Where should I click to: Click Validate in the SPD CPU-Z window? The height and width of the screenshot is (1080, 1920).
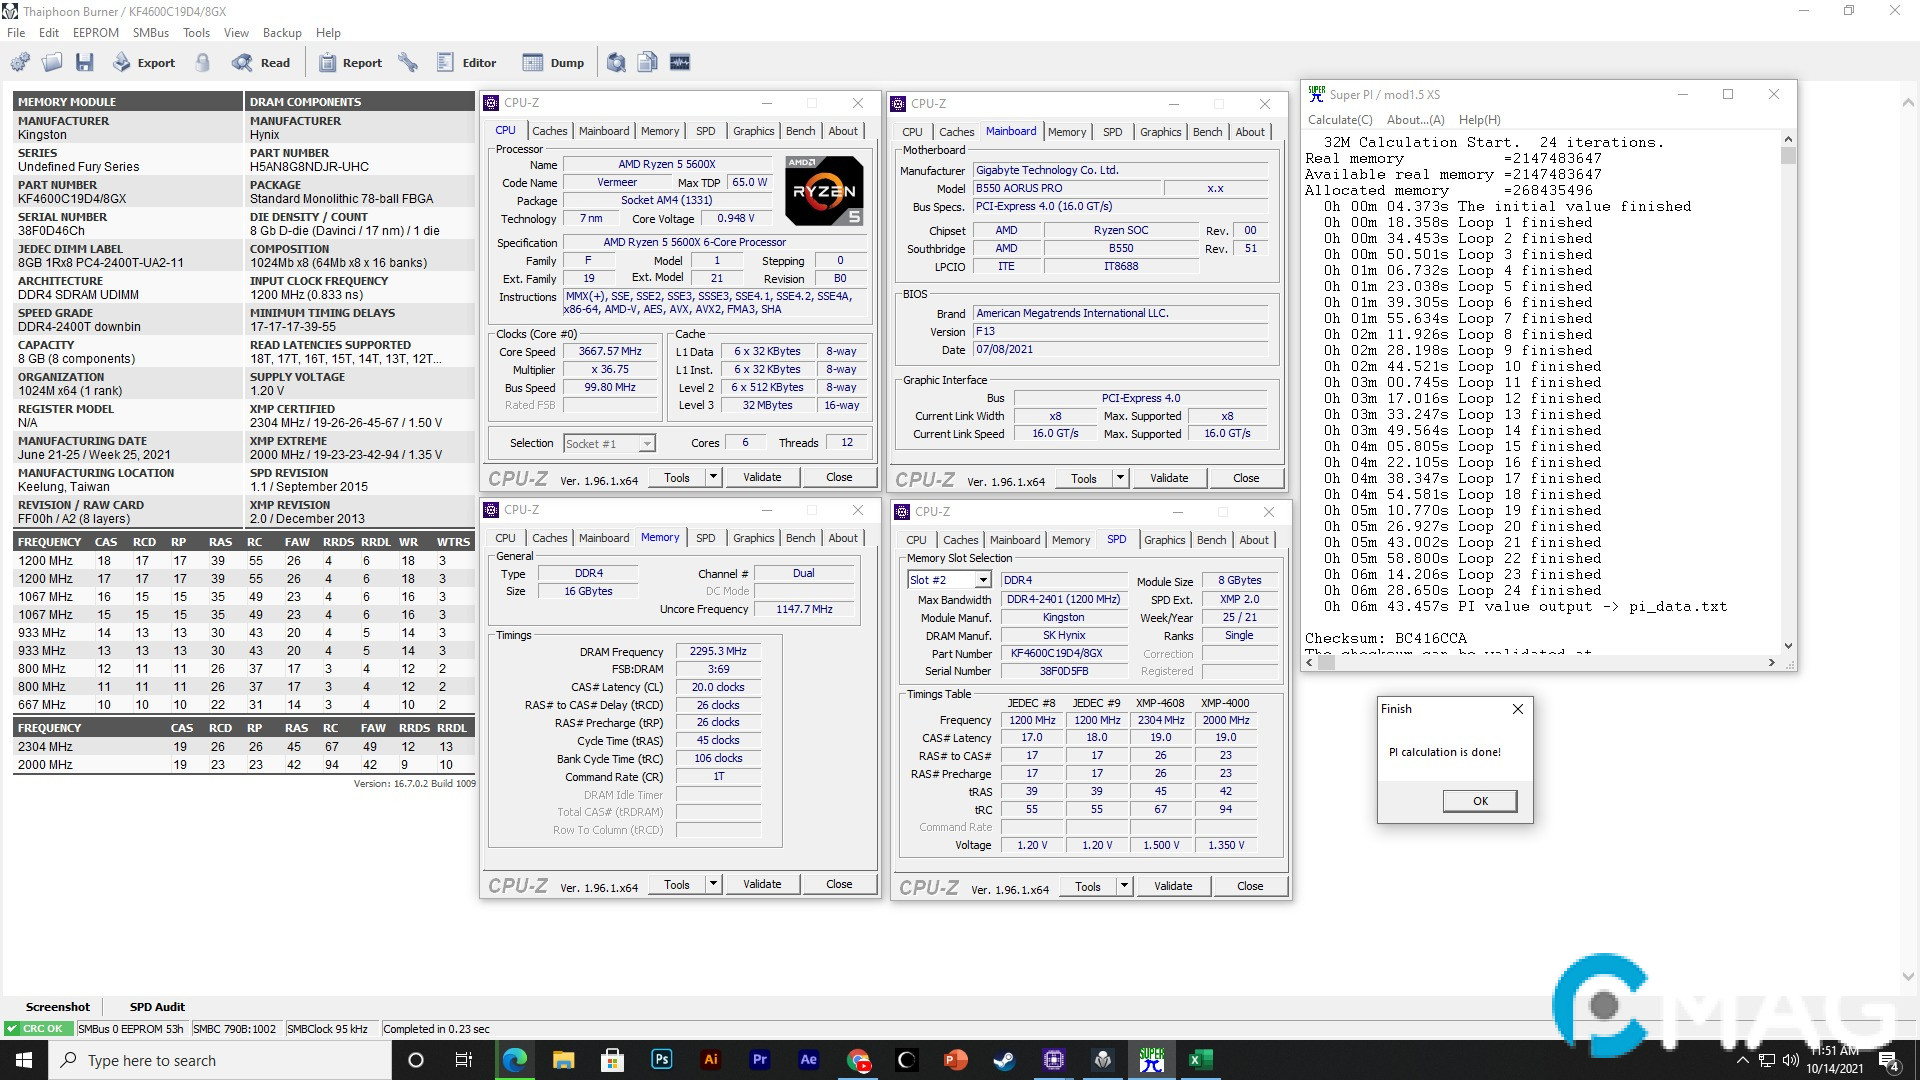(x=1172, y=886)
